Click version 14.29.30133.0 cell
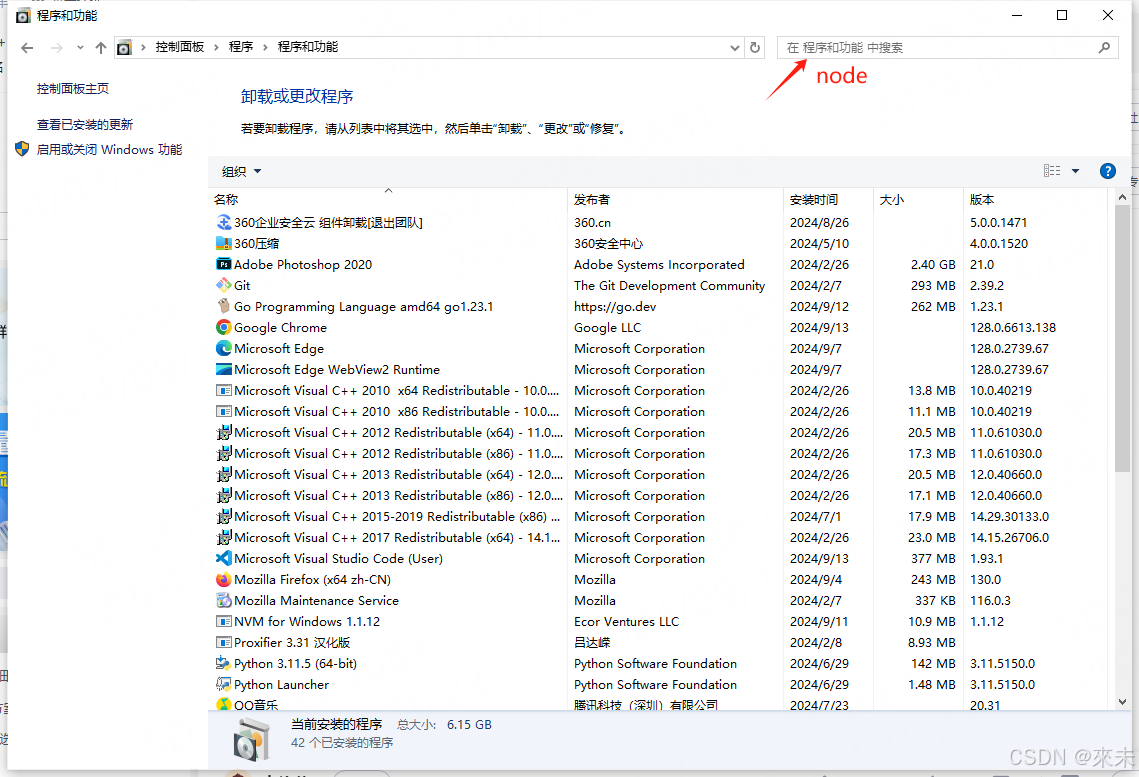The width and height of the screenshot is (1139, 777). (1010, 516)
